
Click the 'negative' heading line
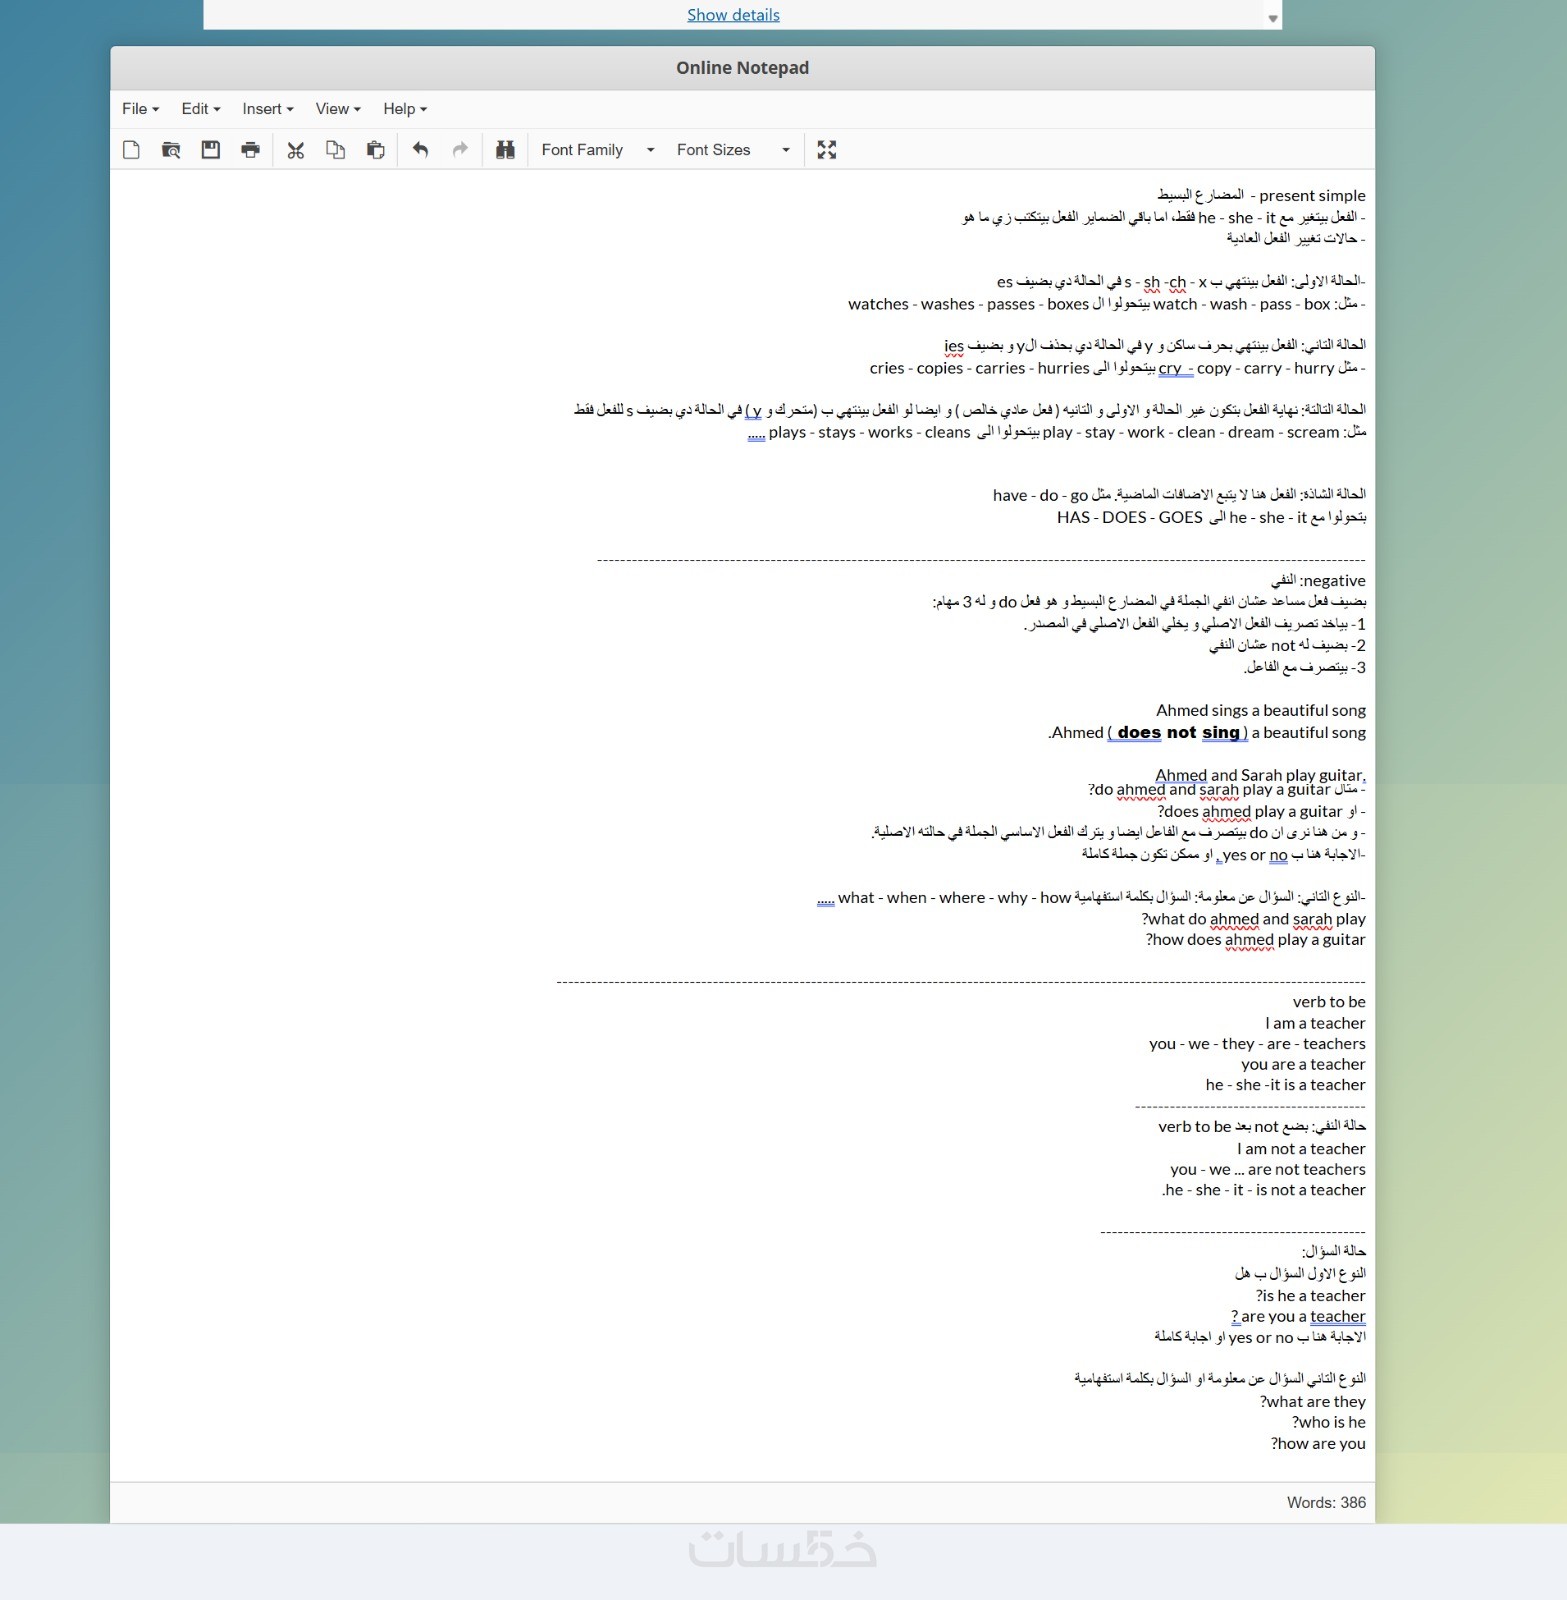(1318, 580)
